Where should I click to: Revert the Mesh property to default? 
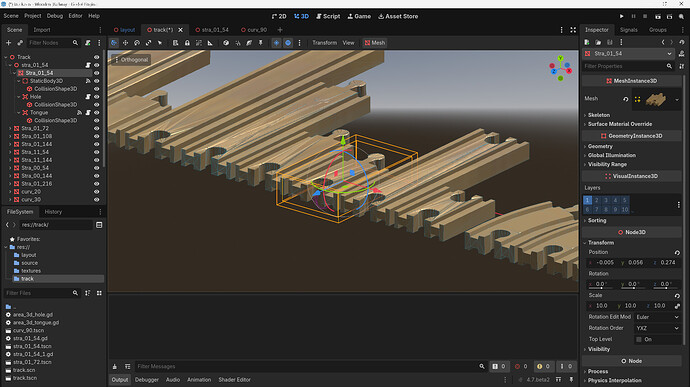pos(625,99)
